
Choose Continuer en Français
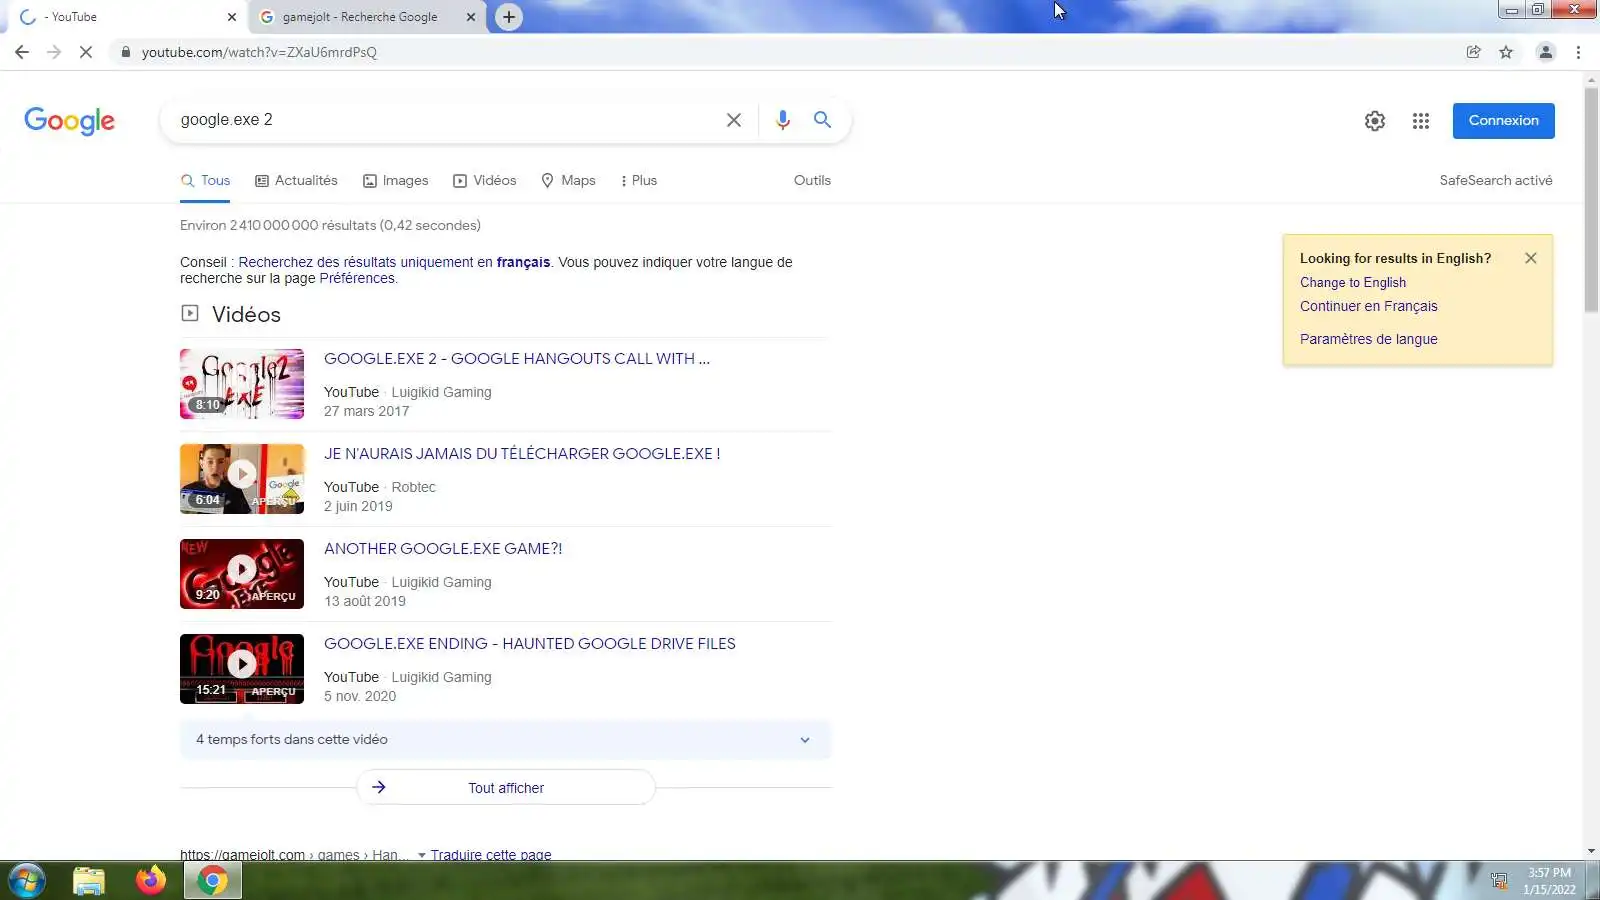pyautogui.click(x=1369, y=307)
